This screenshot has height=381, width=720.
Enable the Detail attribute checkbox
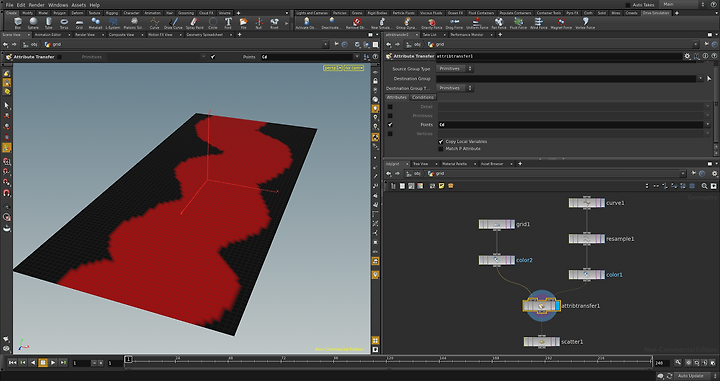coord(390,106)
